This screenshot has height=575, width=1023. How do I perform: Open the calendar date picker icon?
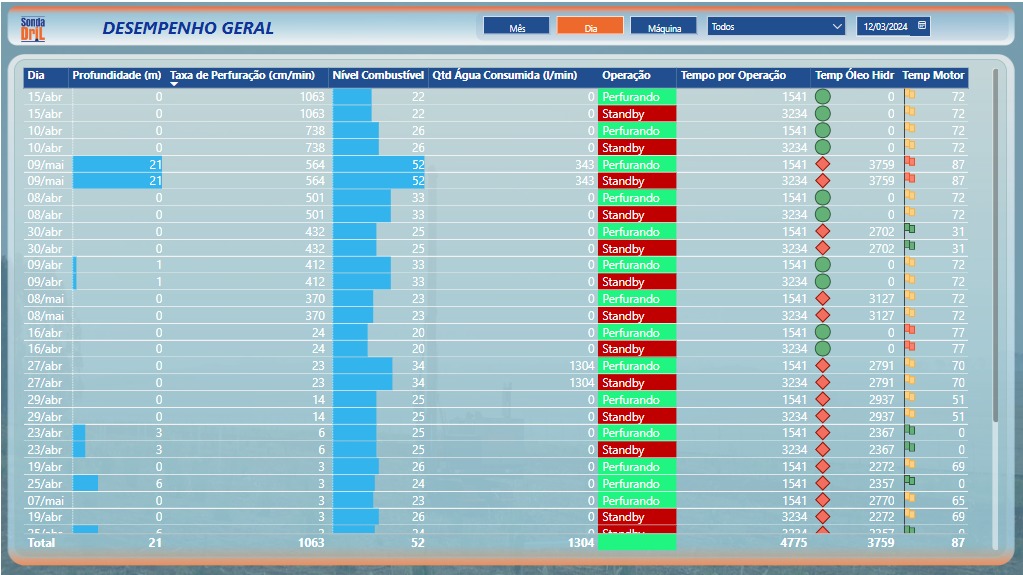coord(922,25)
